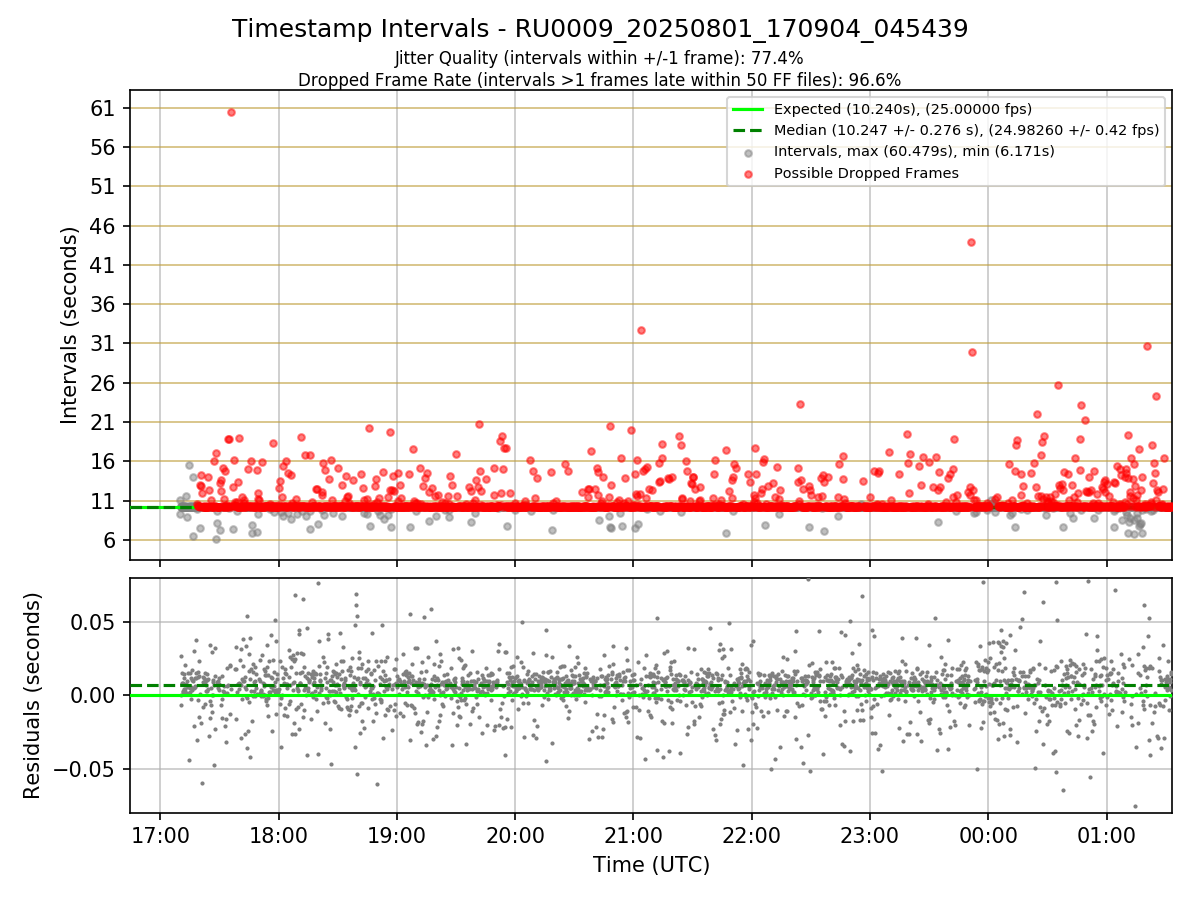Click the Jitter Quality 77.4% subtitle line
This screenshot has width=1200, height=900.
click(599, 58)
